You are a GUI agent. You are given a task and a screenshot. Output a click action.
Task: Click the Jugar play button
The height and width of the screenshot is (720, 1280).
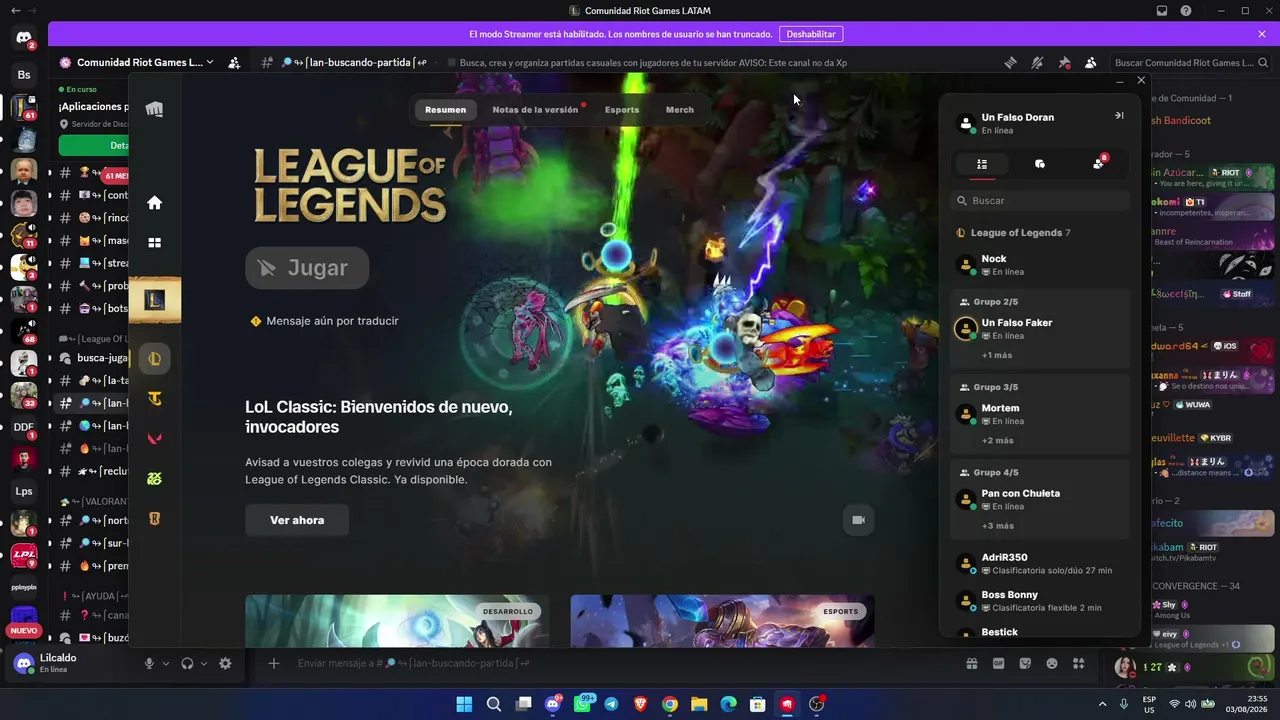click(307, 268)
